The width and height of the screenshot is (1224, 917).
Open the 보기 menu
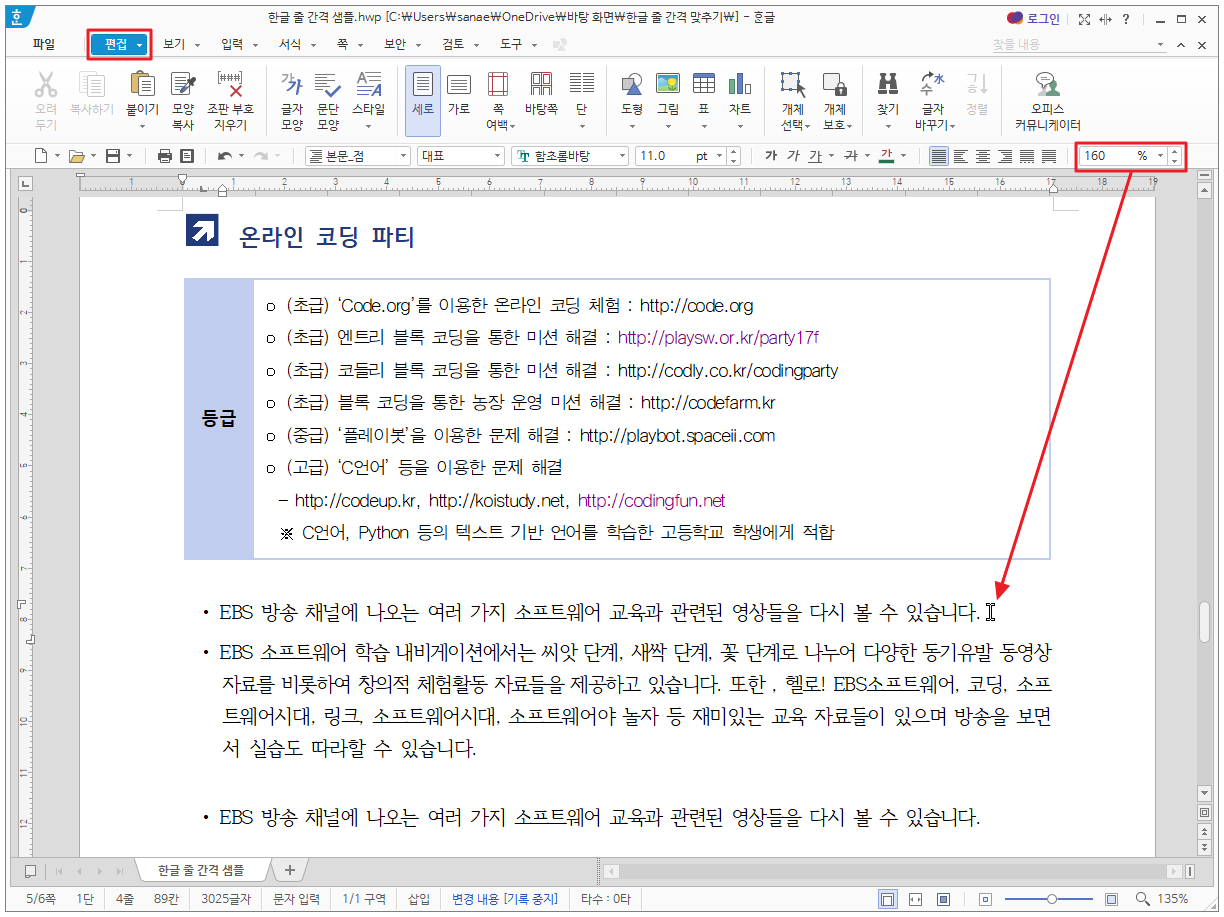coord(174,45)
